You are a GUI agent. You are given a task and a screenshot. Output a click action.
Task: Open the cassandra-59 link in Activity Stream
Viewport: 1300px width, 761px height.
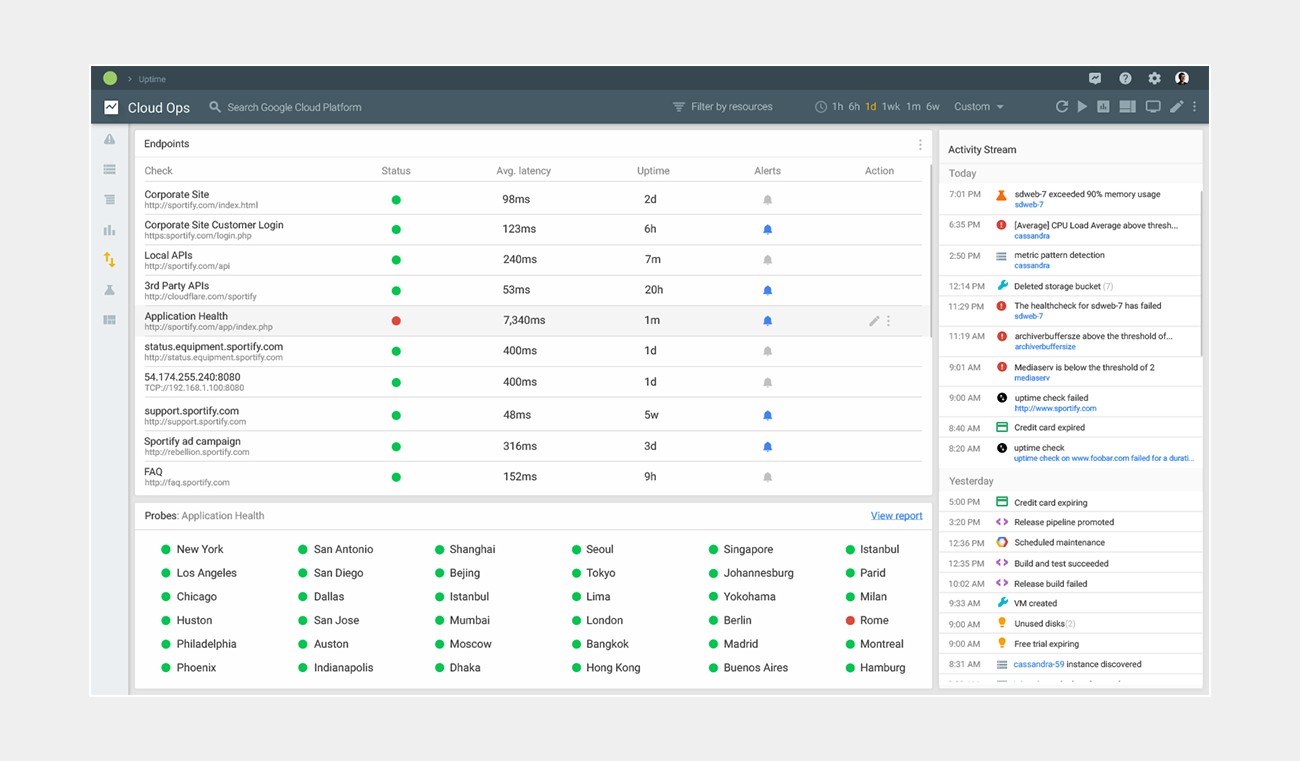1037,664
